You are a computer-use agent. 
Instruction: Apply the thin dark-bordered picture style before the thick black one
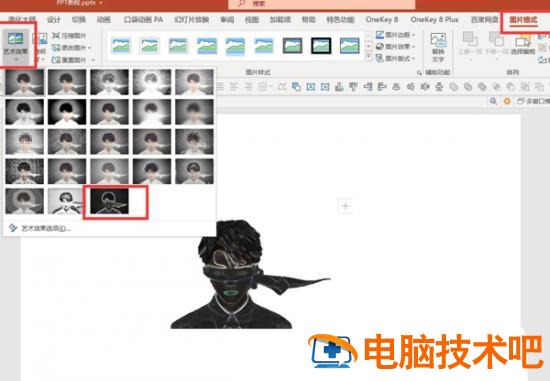[x=292, y=46]
